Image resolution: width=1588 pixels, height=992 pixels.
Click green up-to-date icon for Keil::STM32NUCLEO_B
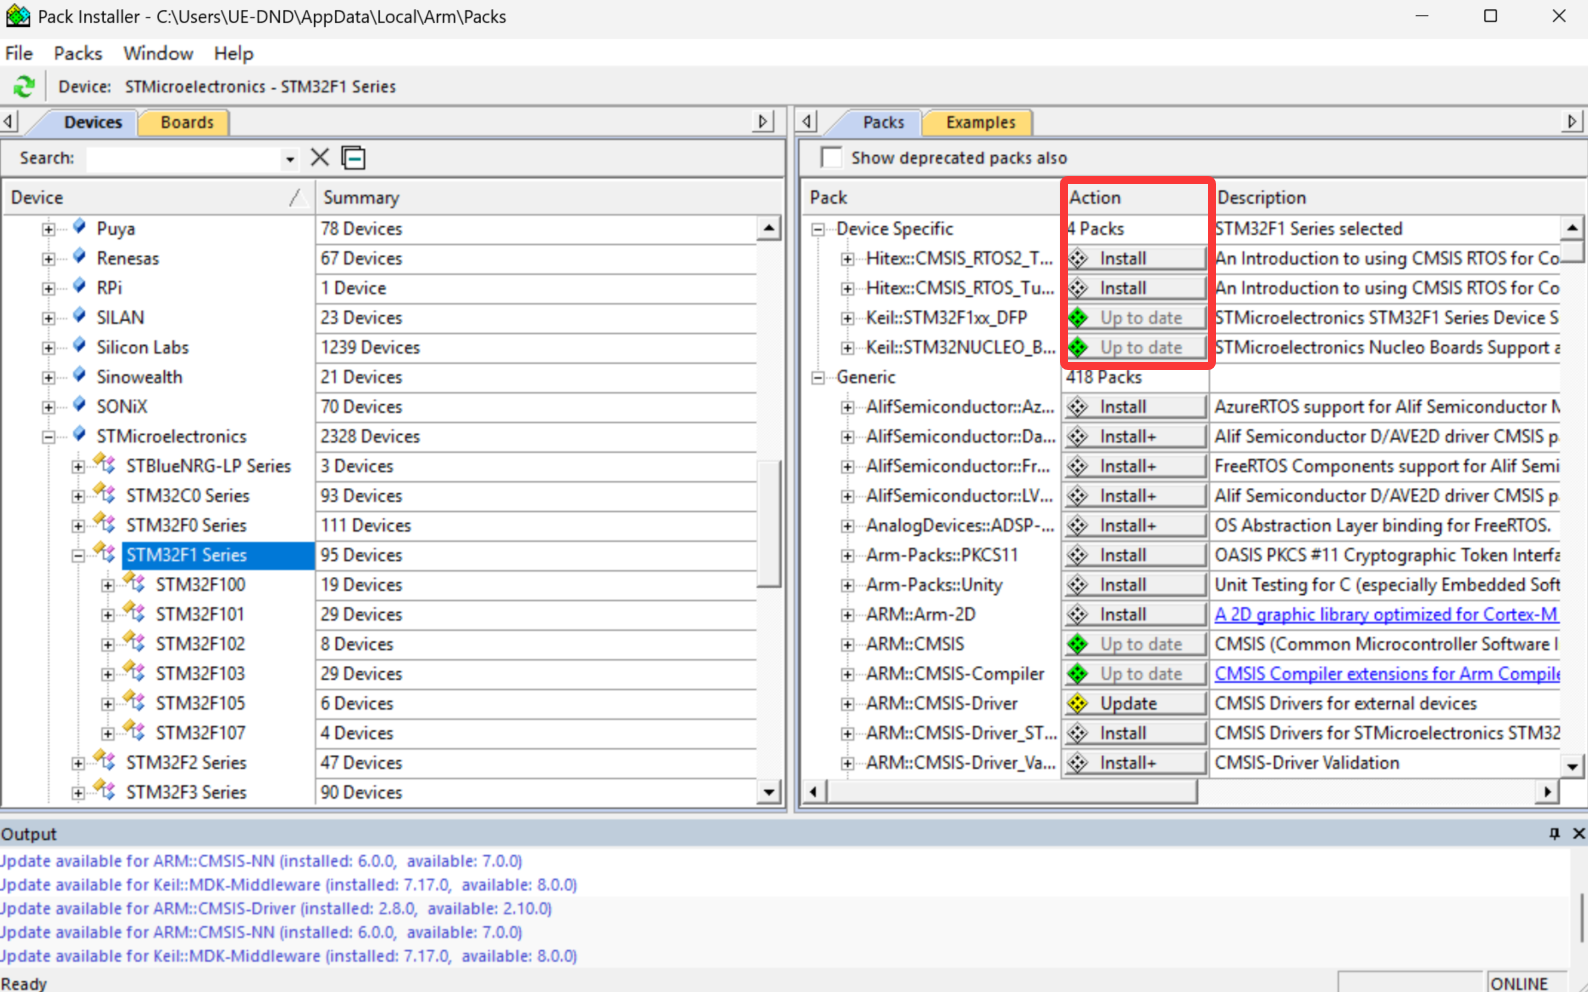pyautogui.click(x=1078, y=347)
